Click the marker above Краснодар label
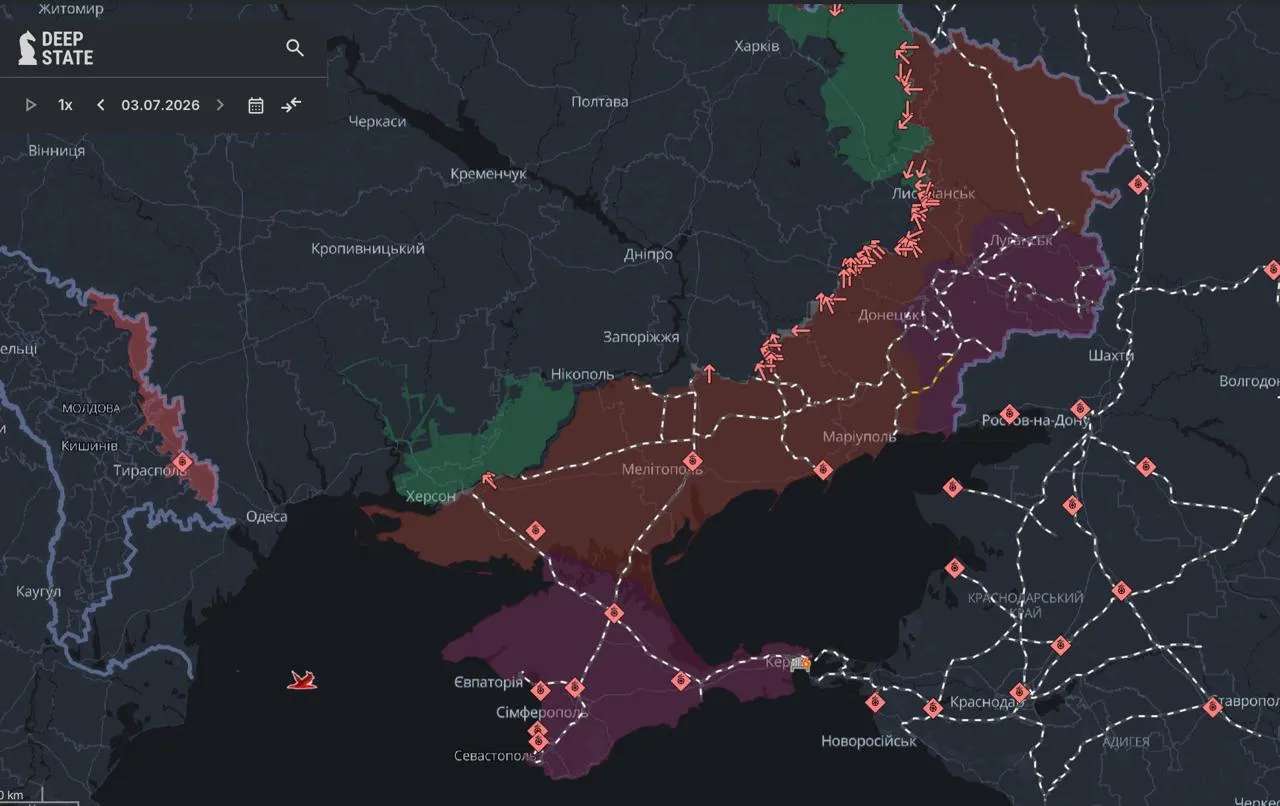Viewport: 1280px width, 806px height. click(x=1019, y=691)
